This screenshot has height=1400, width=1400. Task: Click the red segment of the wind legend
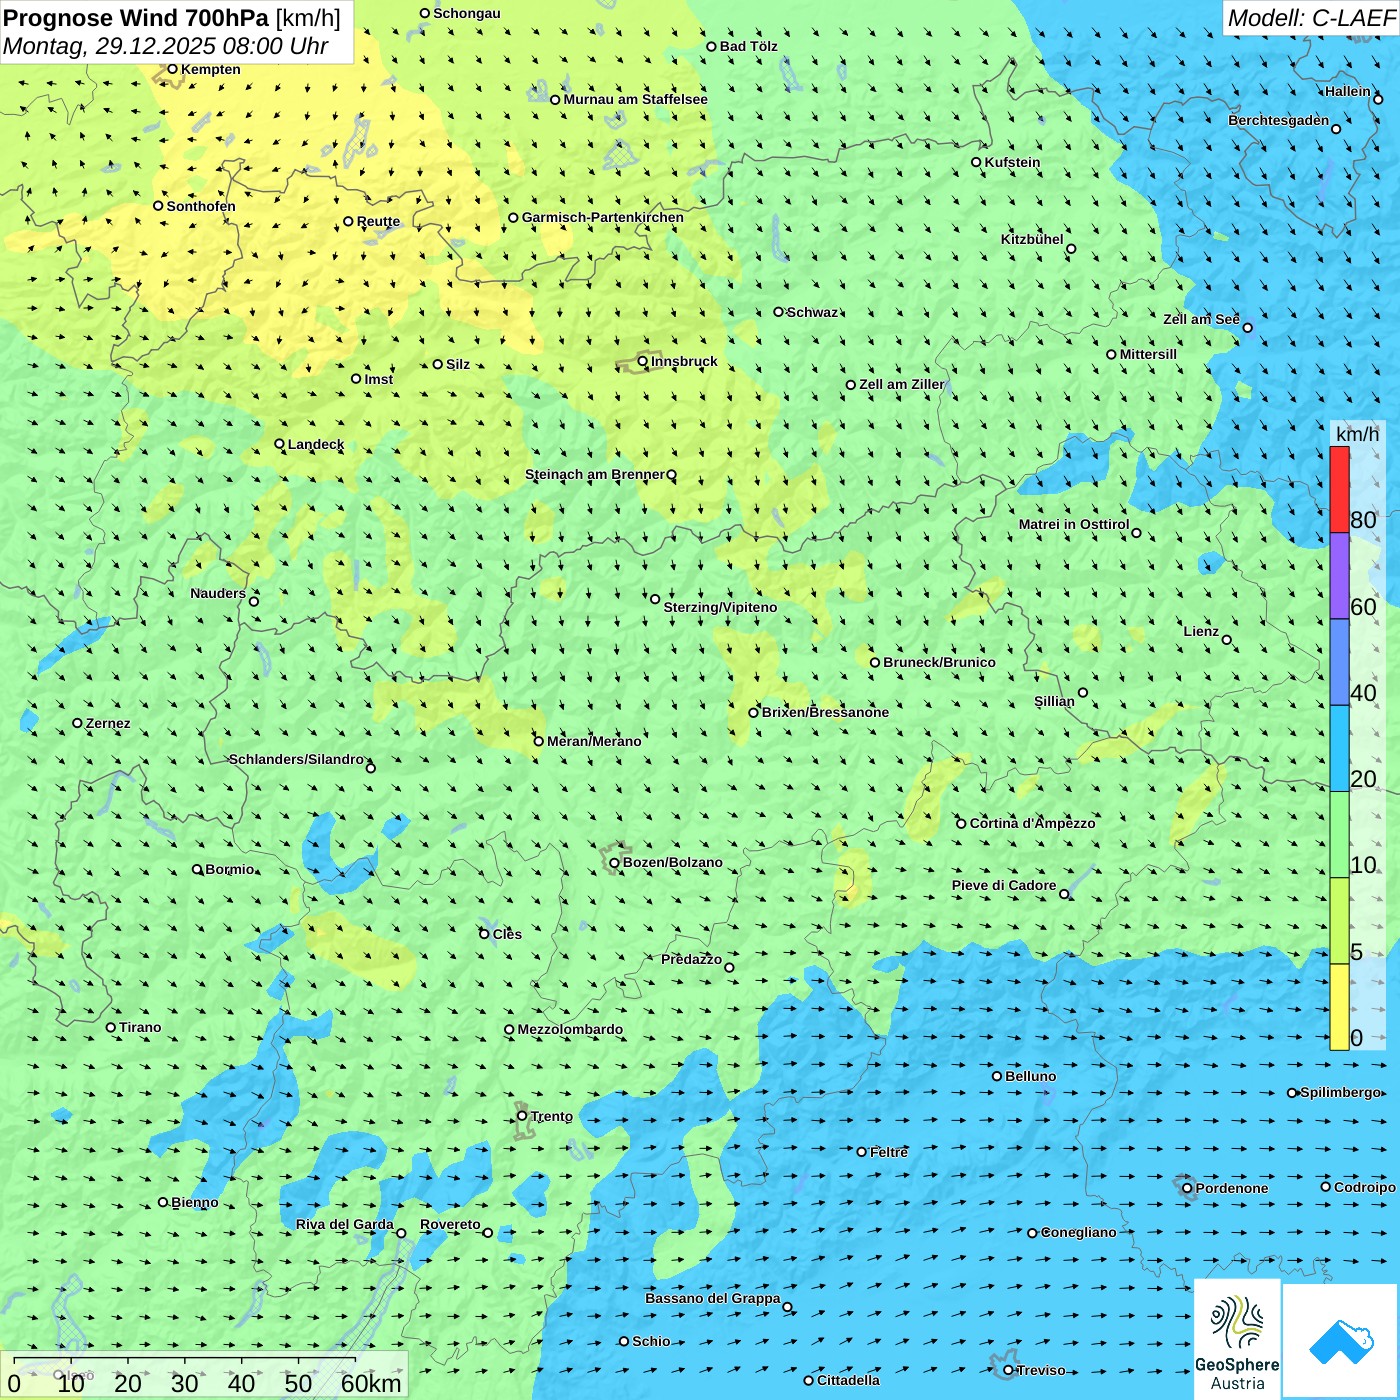tap(1339, 489)
